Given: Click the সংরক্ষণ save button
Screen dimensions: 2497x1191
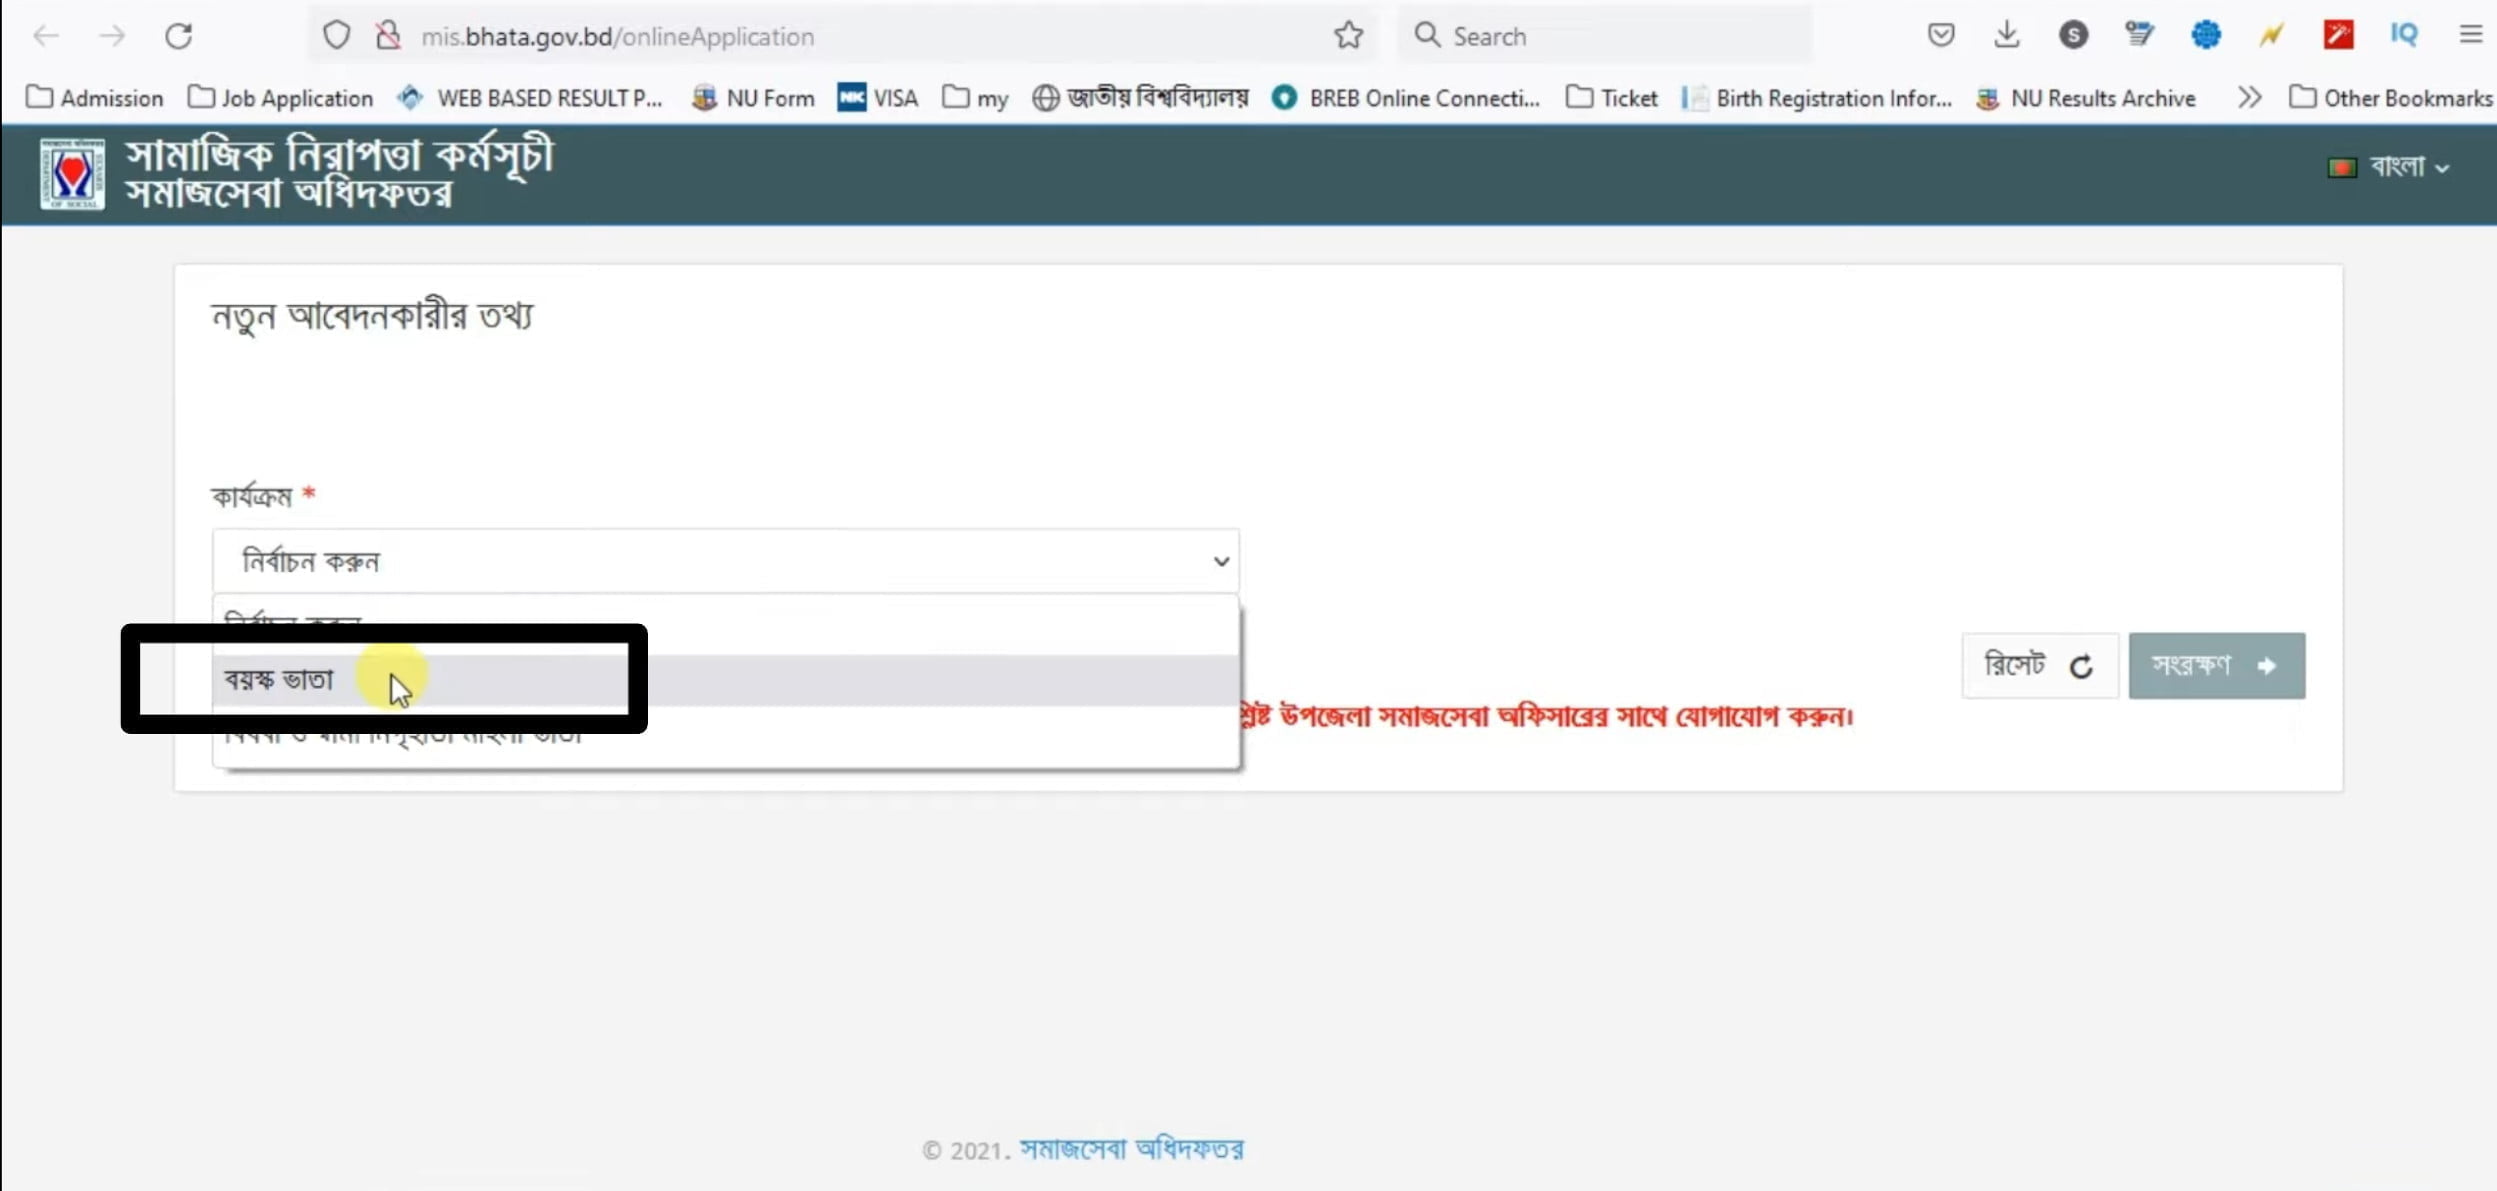Looking at the screenshot, I should click(x=2214, y=665).
